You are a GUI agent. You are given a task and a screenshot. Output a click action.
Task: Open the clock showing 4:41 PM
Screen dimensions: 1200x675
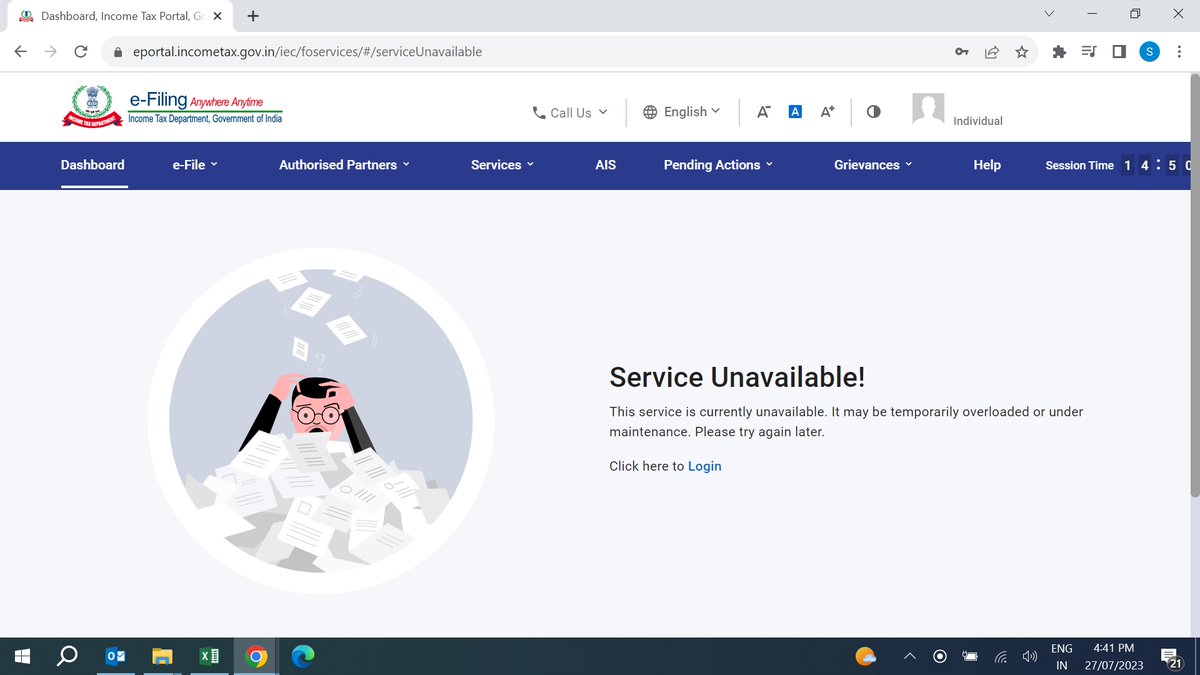pos(1113,657)
